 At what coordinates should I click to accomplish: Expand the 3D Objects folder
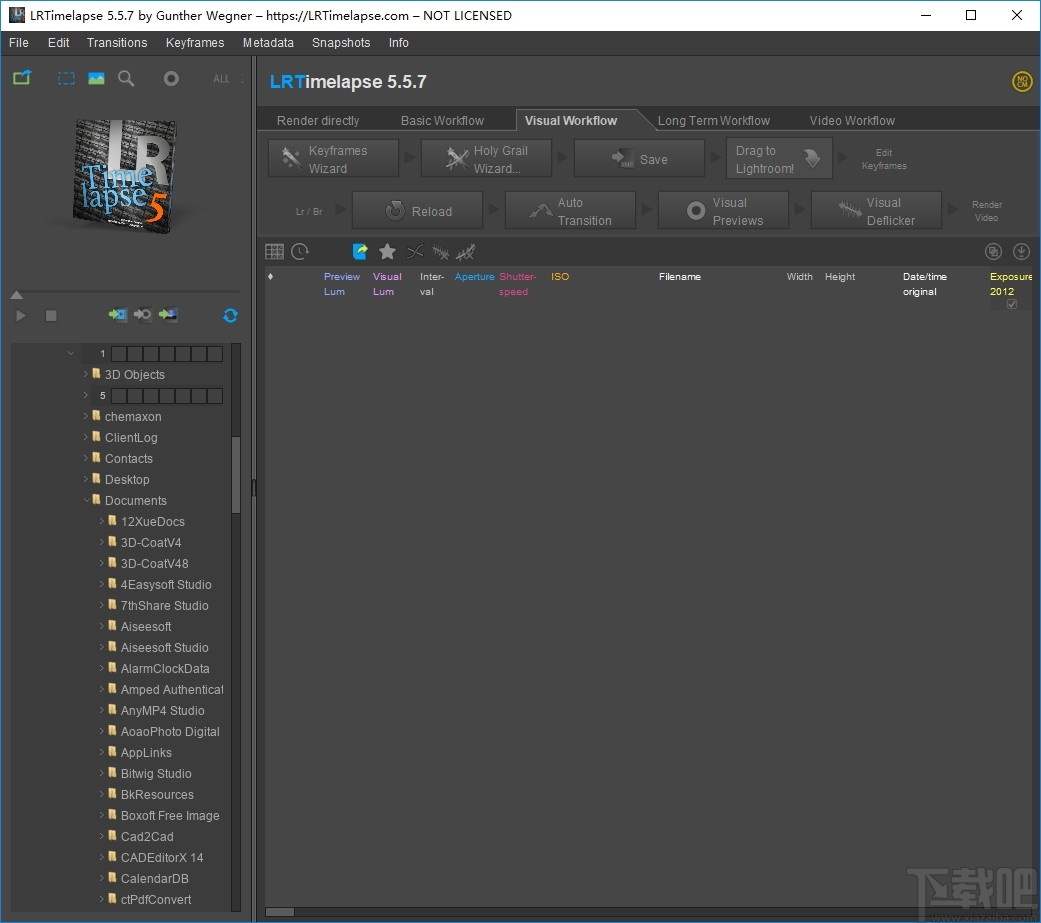[x=86, y=375]
